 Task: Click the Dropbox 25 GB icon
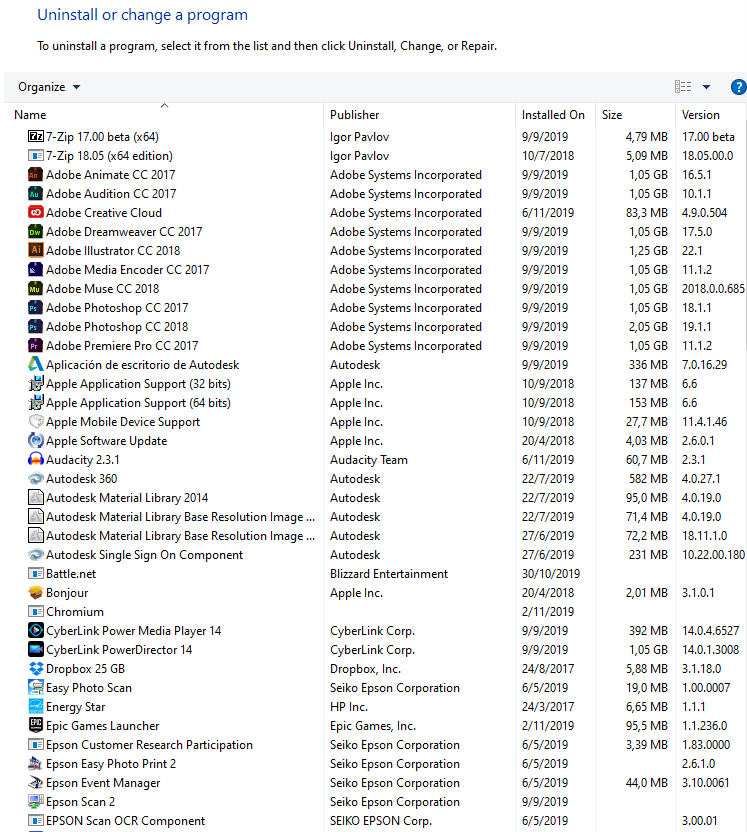[36, 669]
